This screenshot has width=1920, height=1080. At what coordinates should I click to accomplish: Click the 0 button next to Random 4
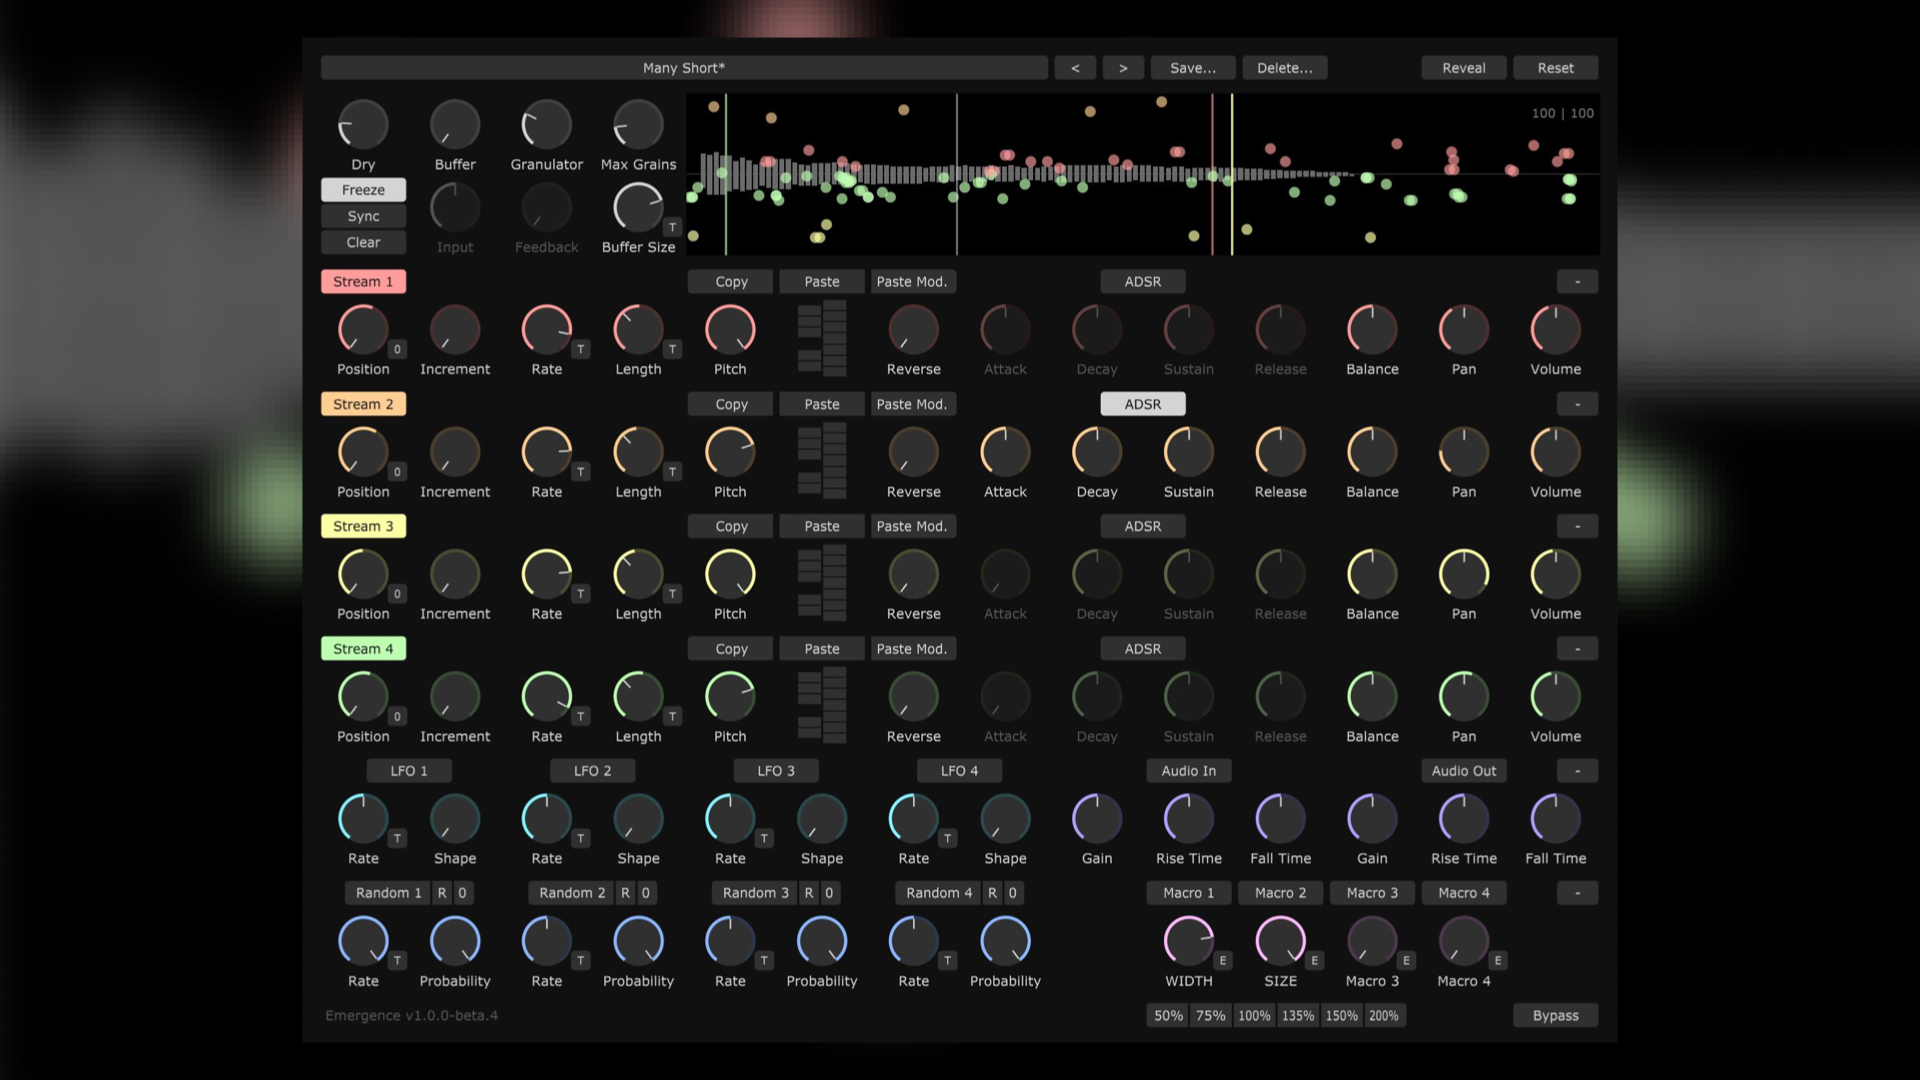point(1012,893)
